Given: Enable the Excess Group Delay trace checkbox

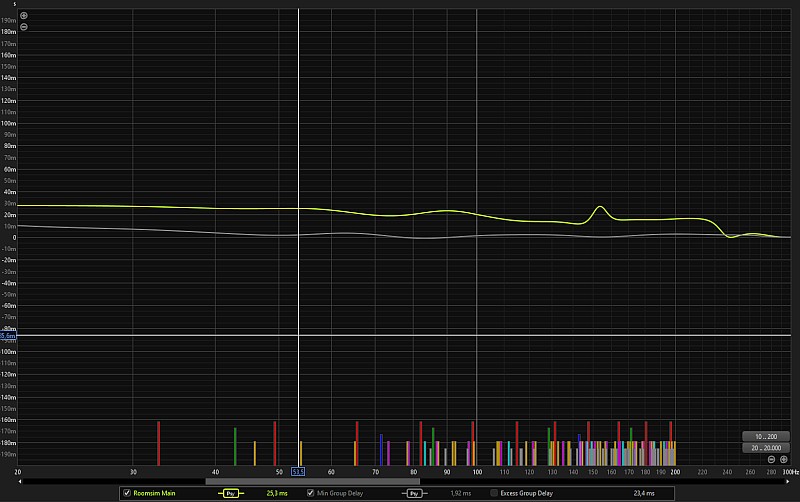Looking at the screenshot, I should coord(494,493).
